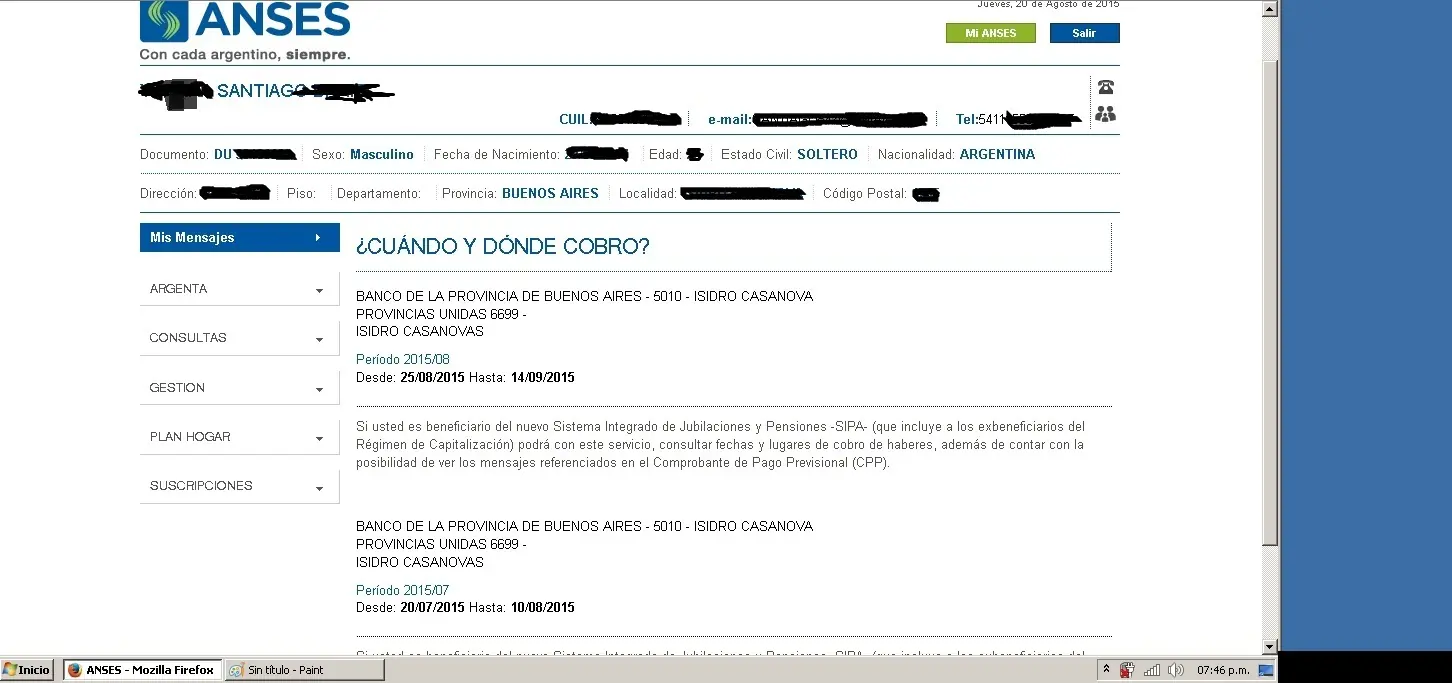Click the Período 2015/08 text
The image size is (1452, 683).
(403, 360)
